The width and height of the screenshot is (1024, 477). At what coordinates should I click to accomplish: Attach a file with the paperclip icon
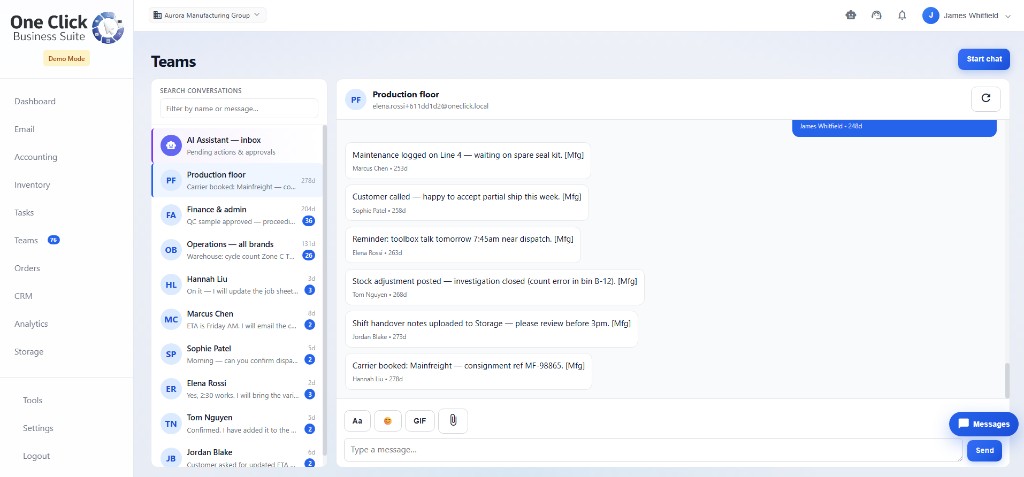453,421
